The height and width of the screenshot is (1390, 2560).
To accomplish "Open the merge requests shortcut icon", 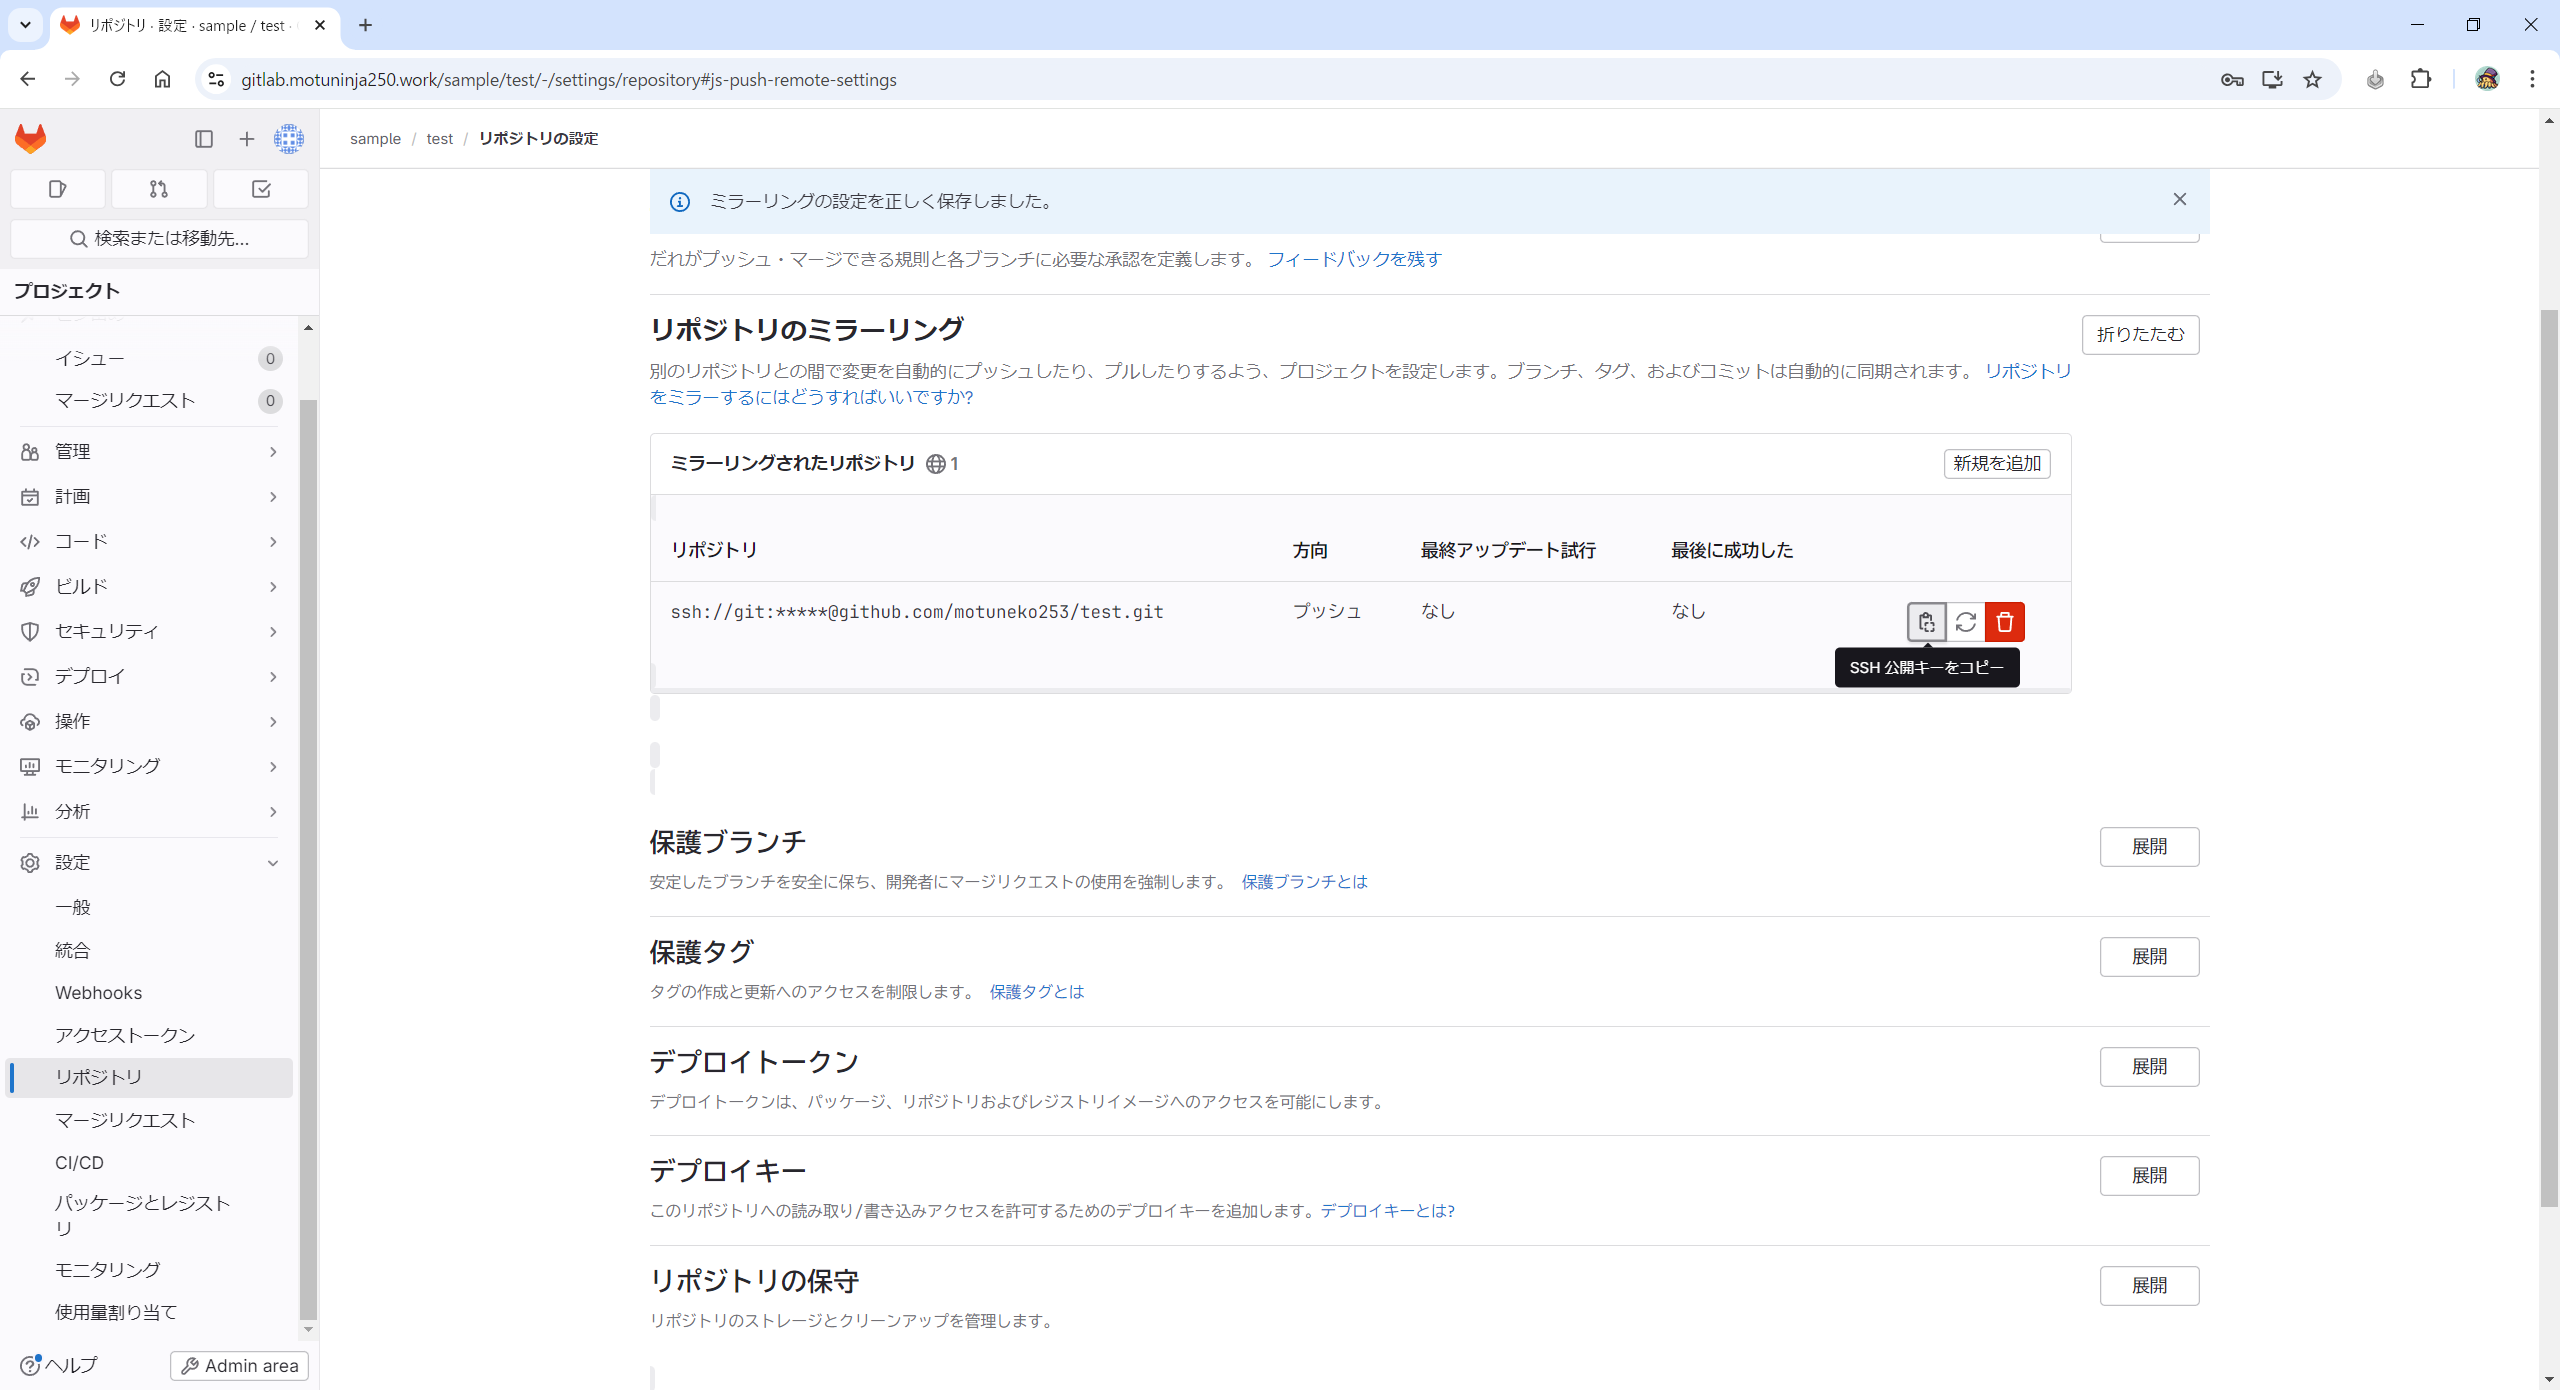I will coord(159,189).
